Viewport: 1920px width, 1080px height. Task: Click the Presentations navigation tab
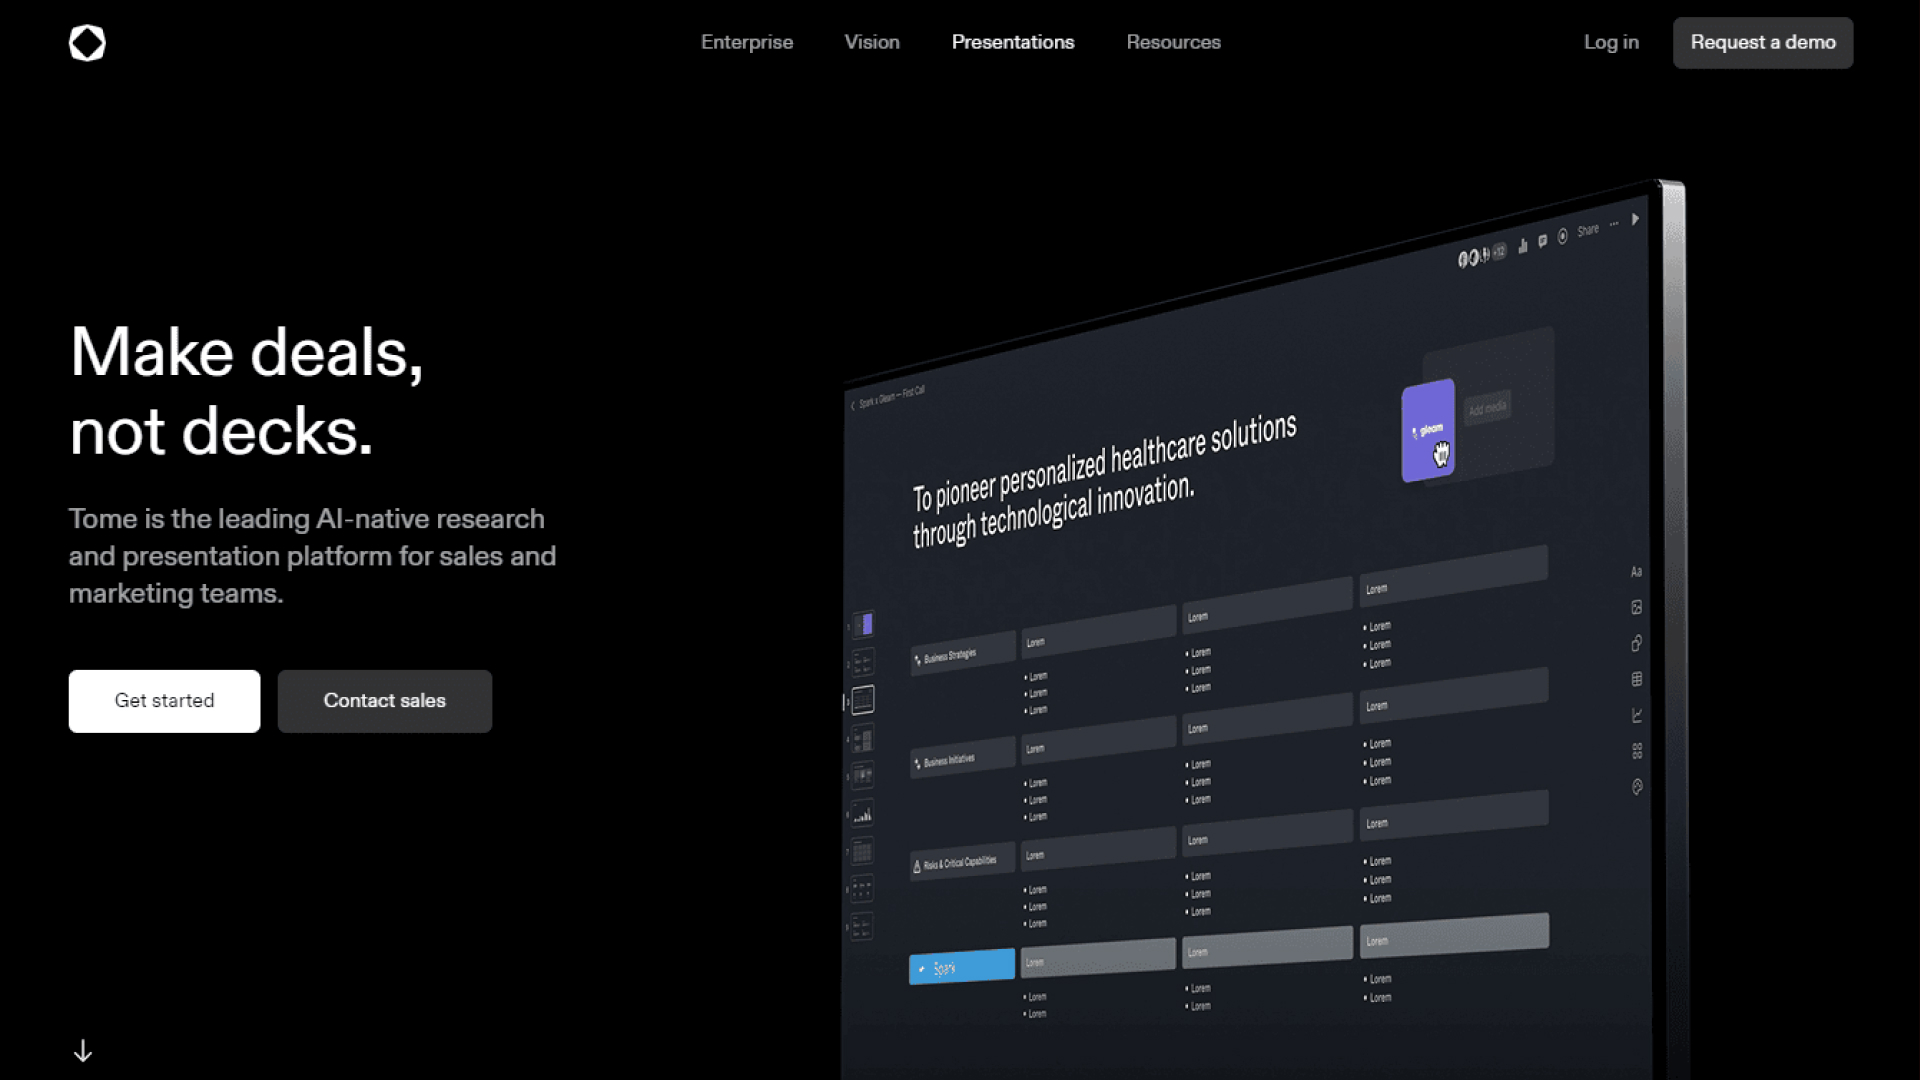tap(1013, 42)
